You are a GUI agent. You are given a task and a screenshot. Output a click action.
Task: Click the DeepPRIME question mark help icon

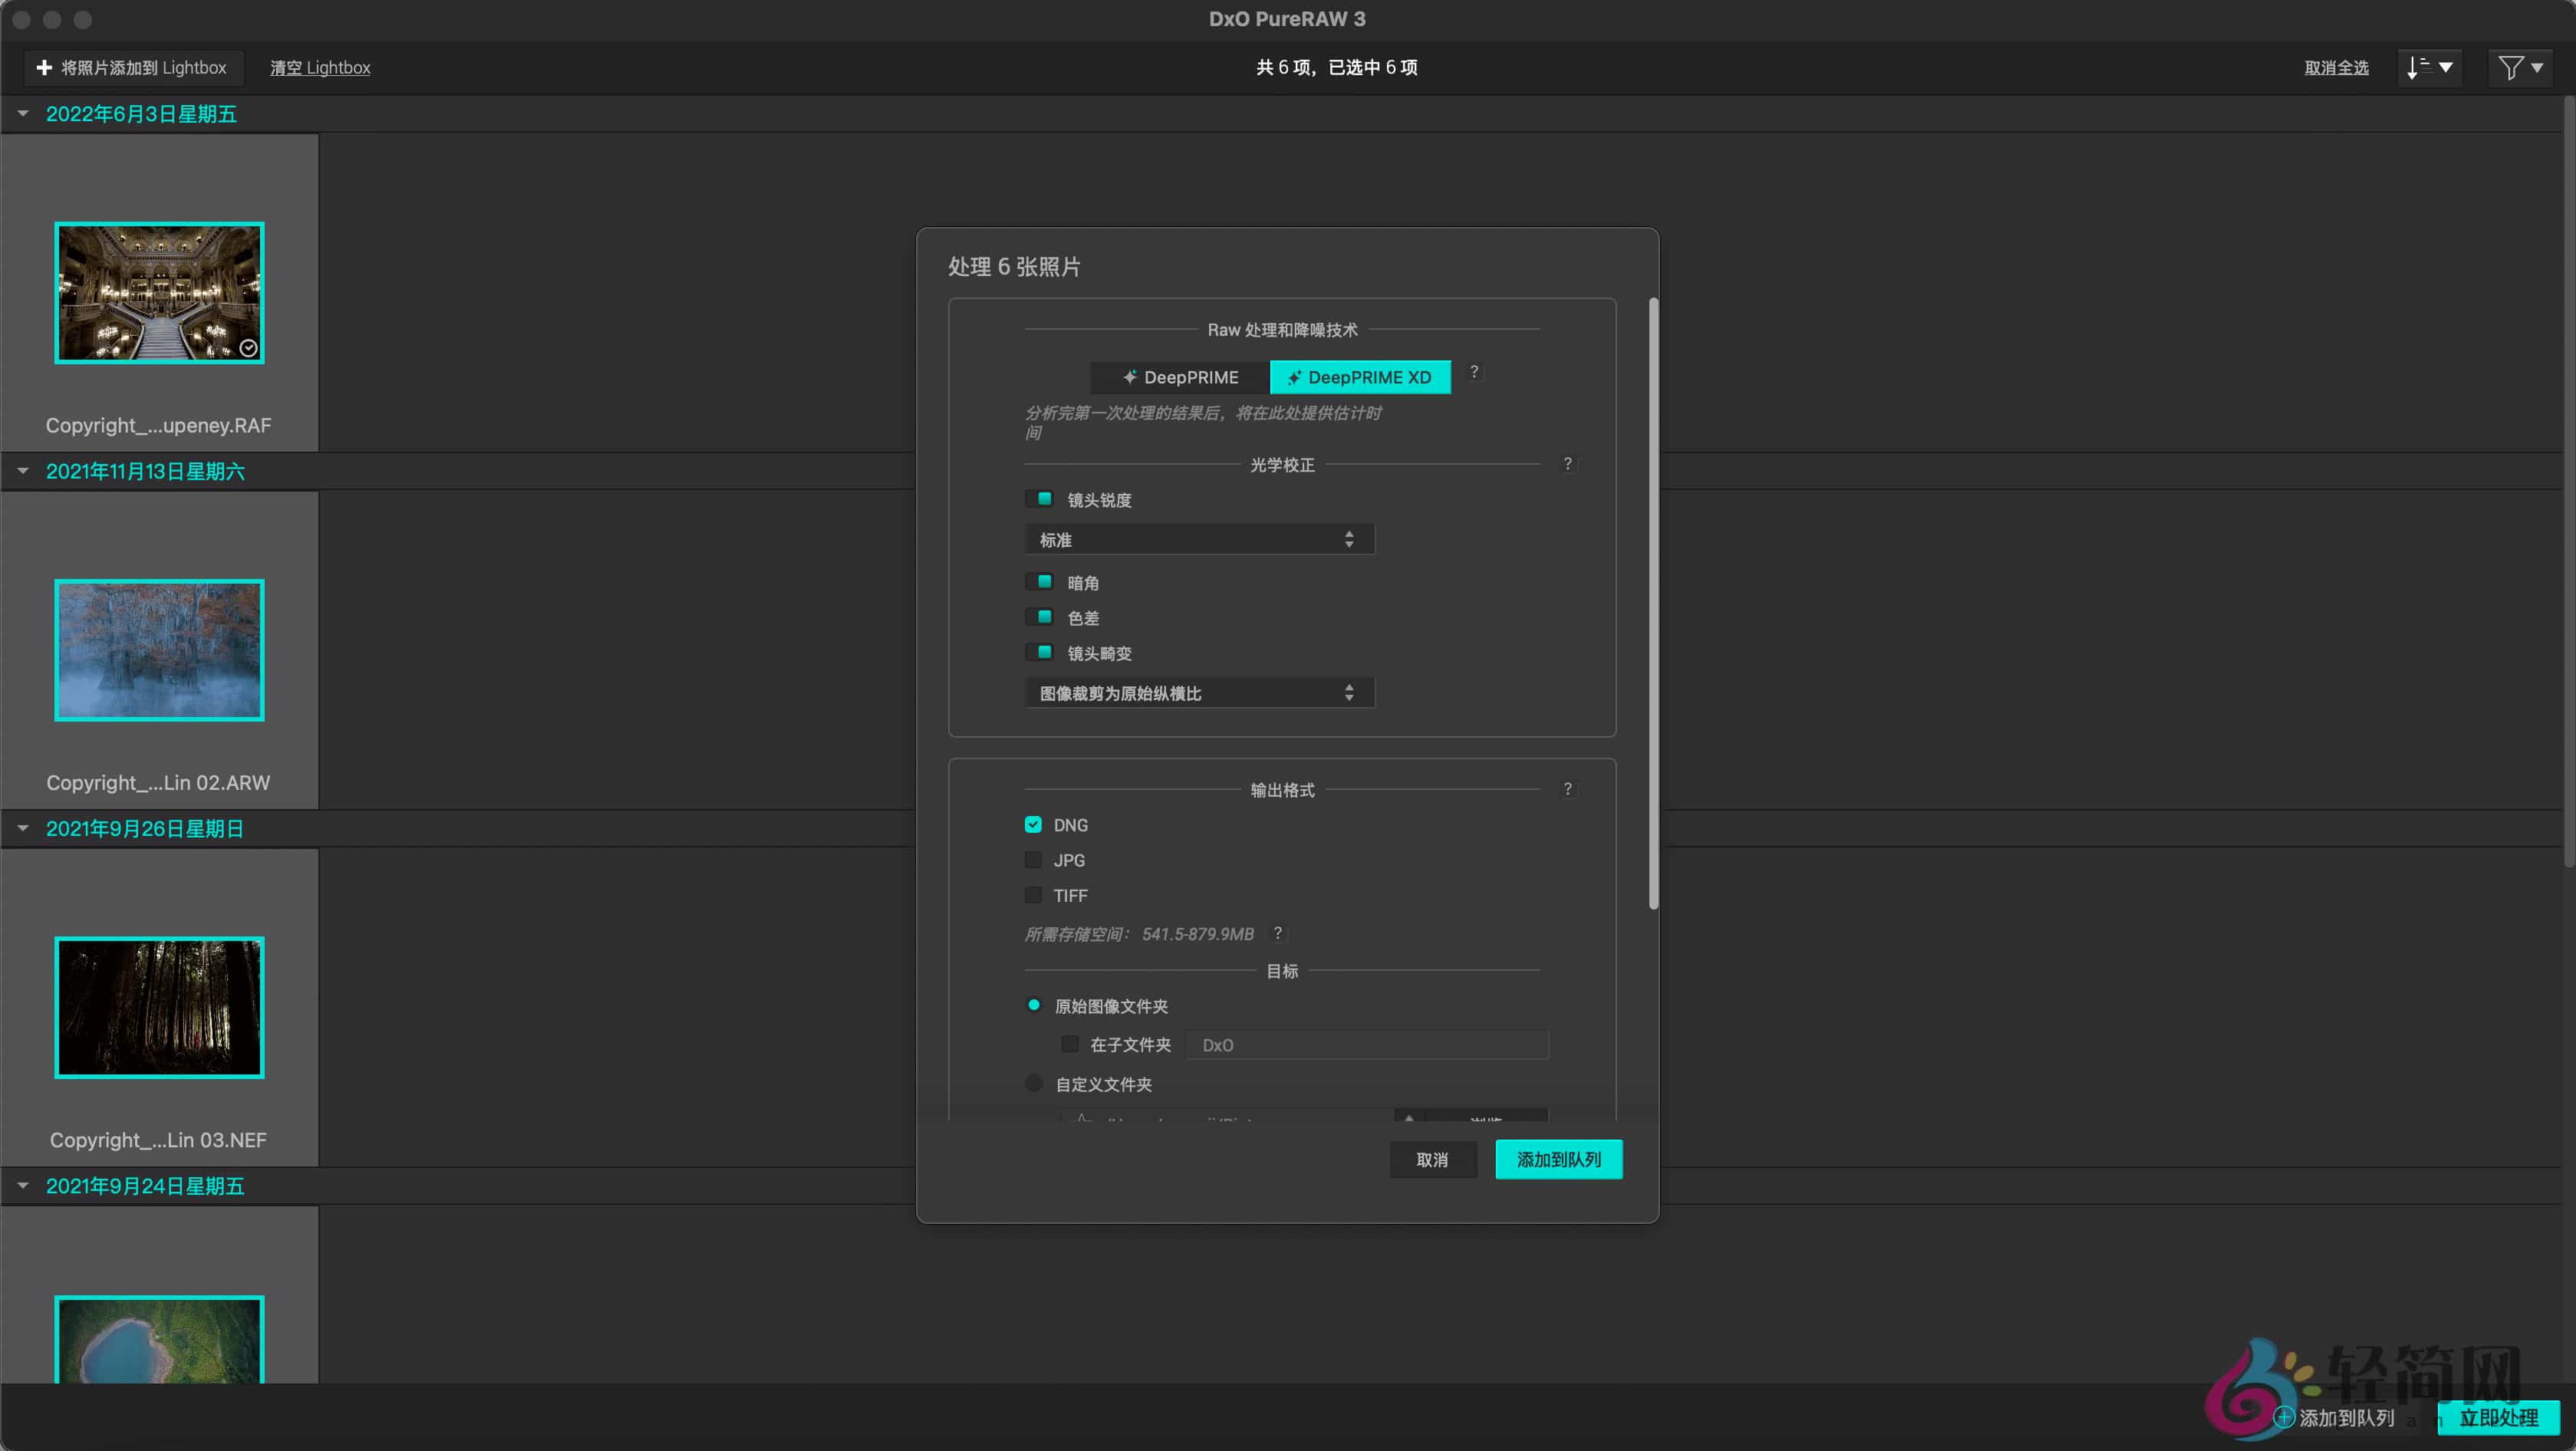[1475, 372]
